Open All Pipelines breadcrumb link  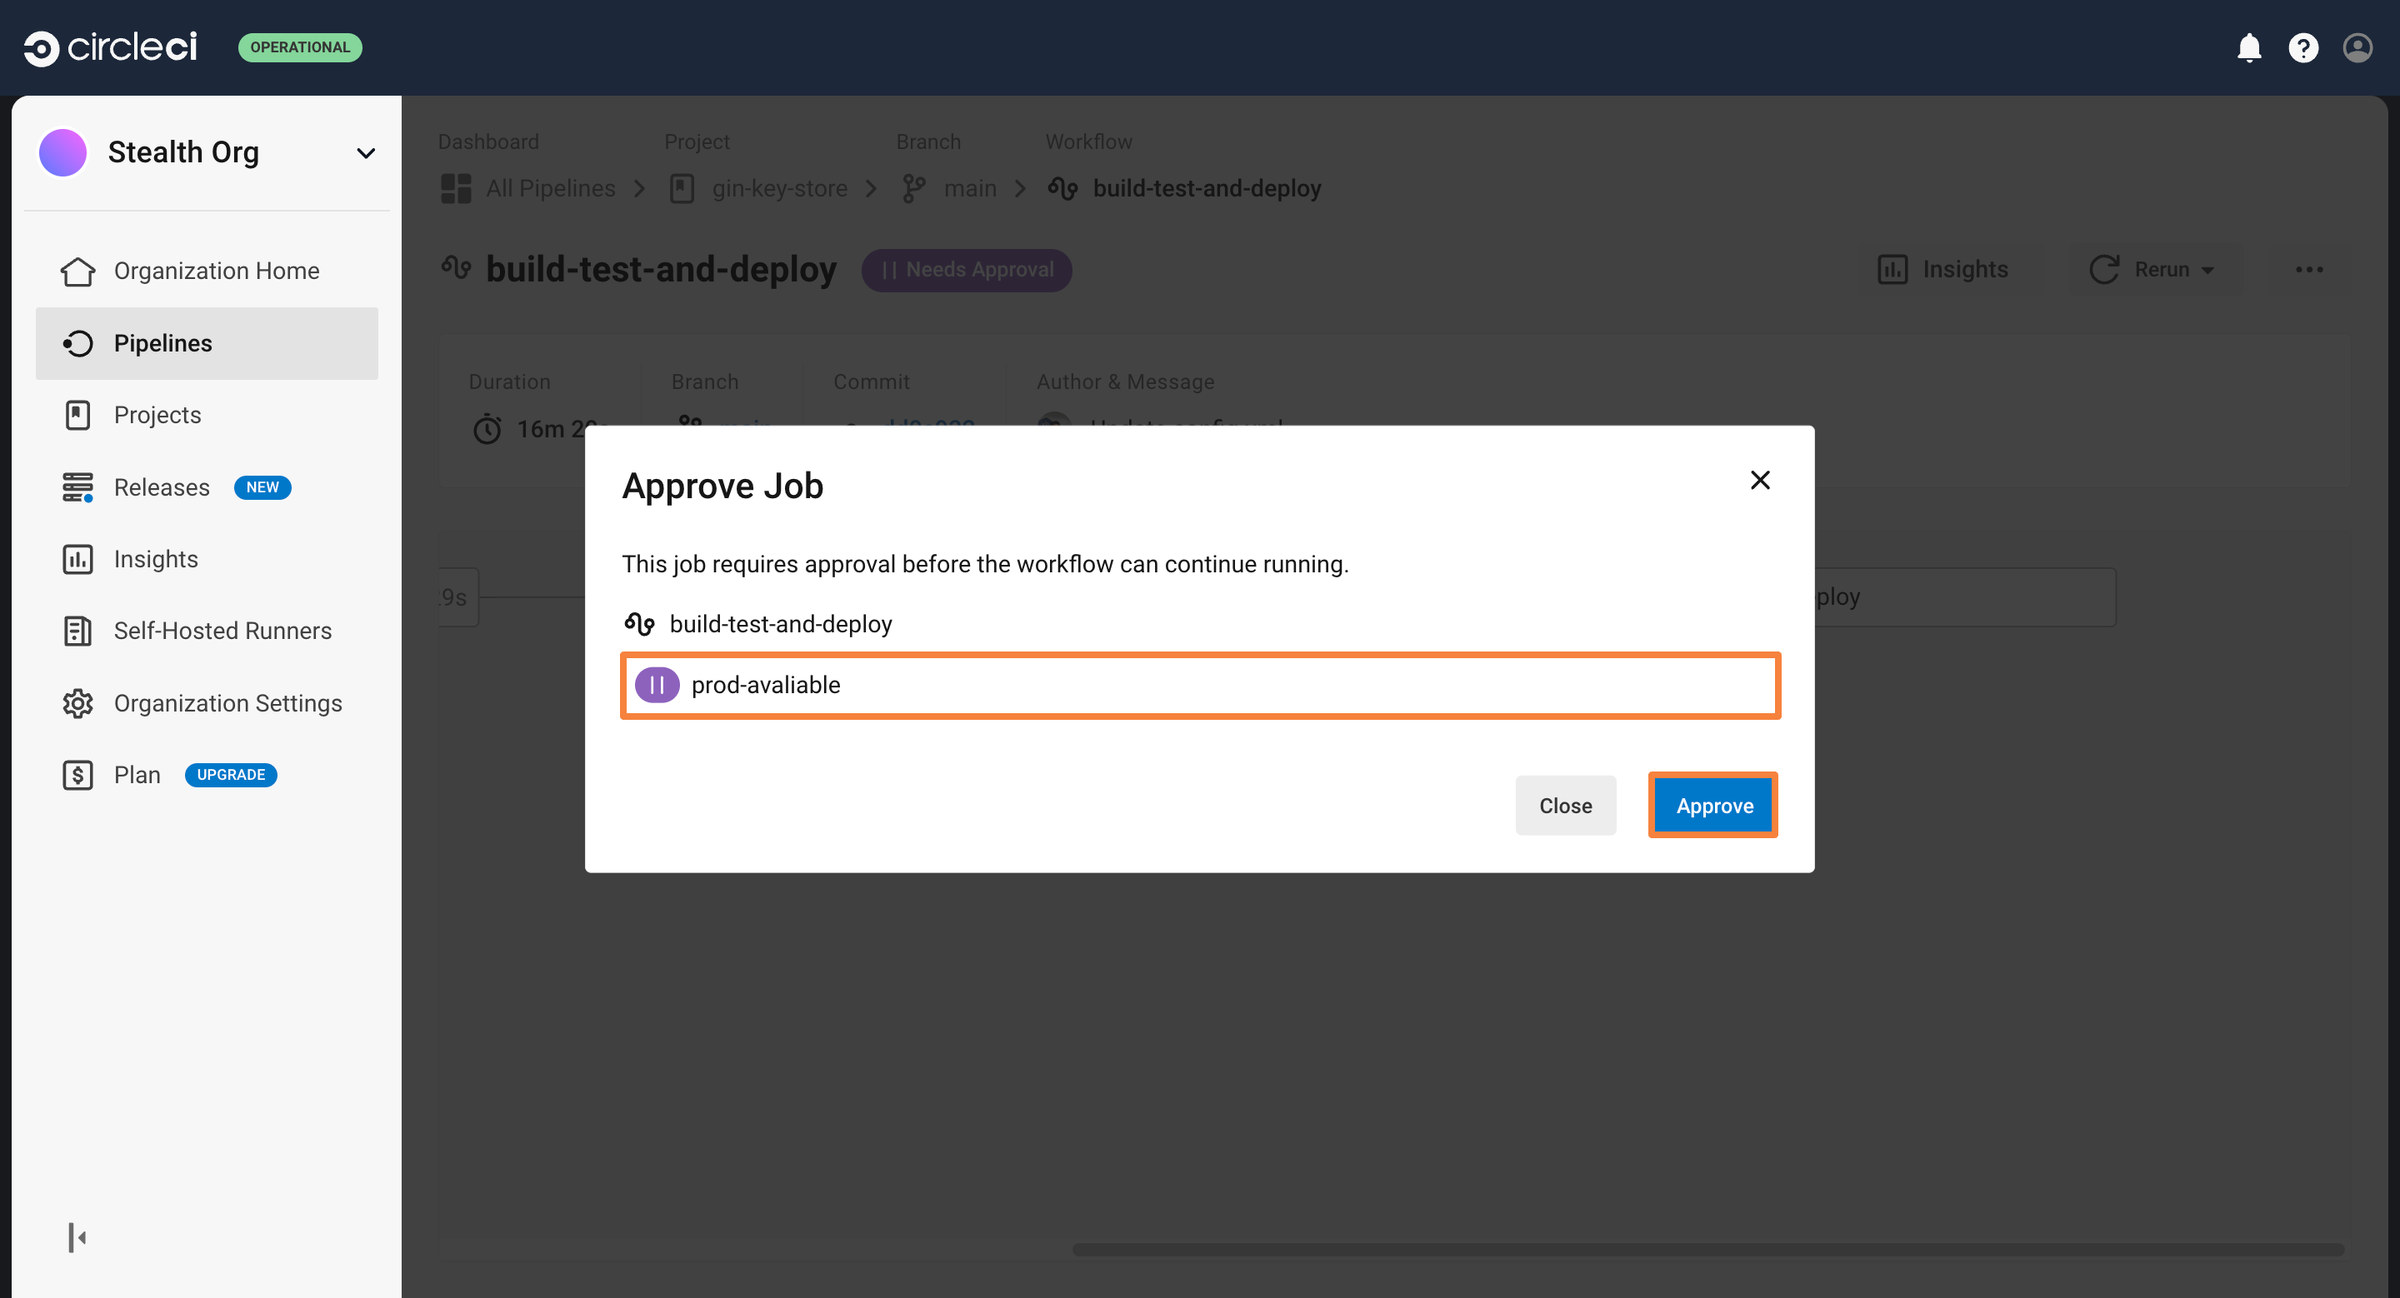[550, 188]
